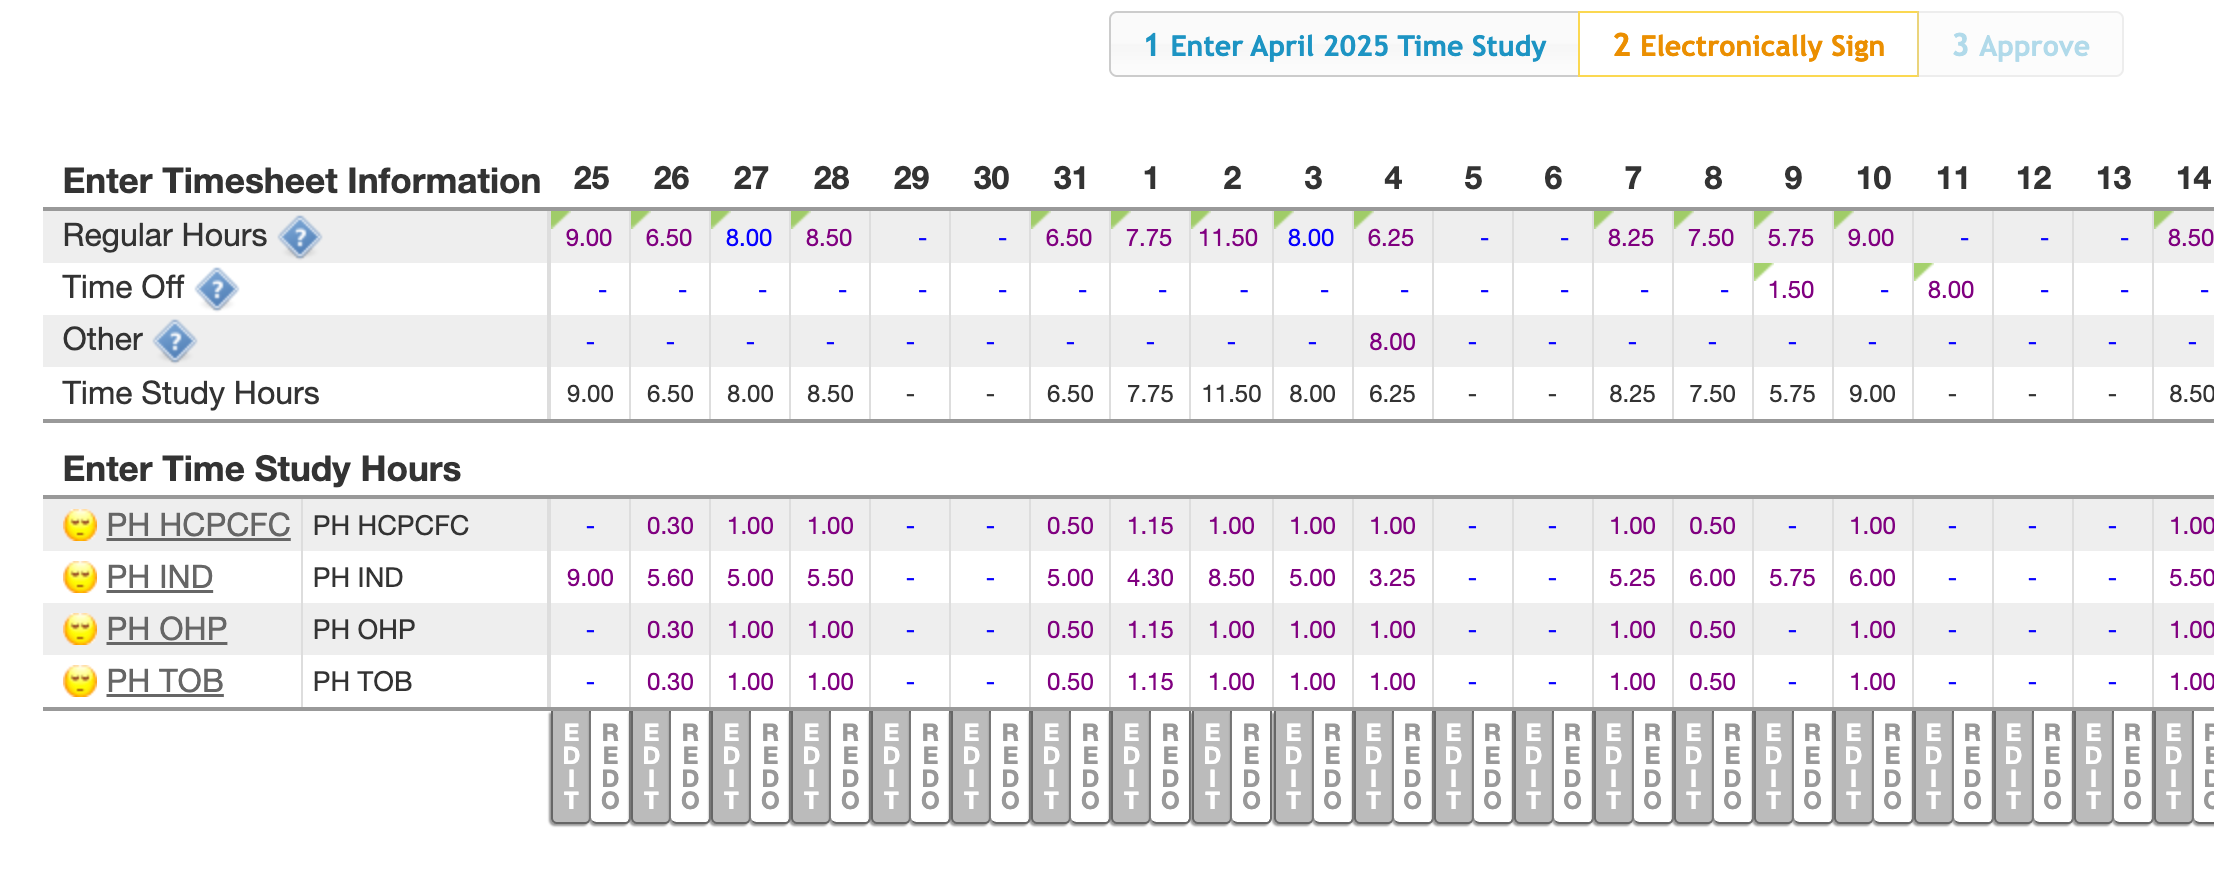
Task: Click the face icon beside PH OHP
Action: coord(80,629)
